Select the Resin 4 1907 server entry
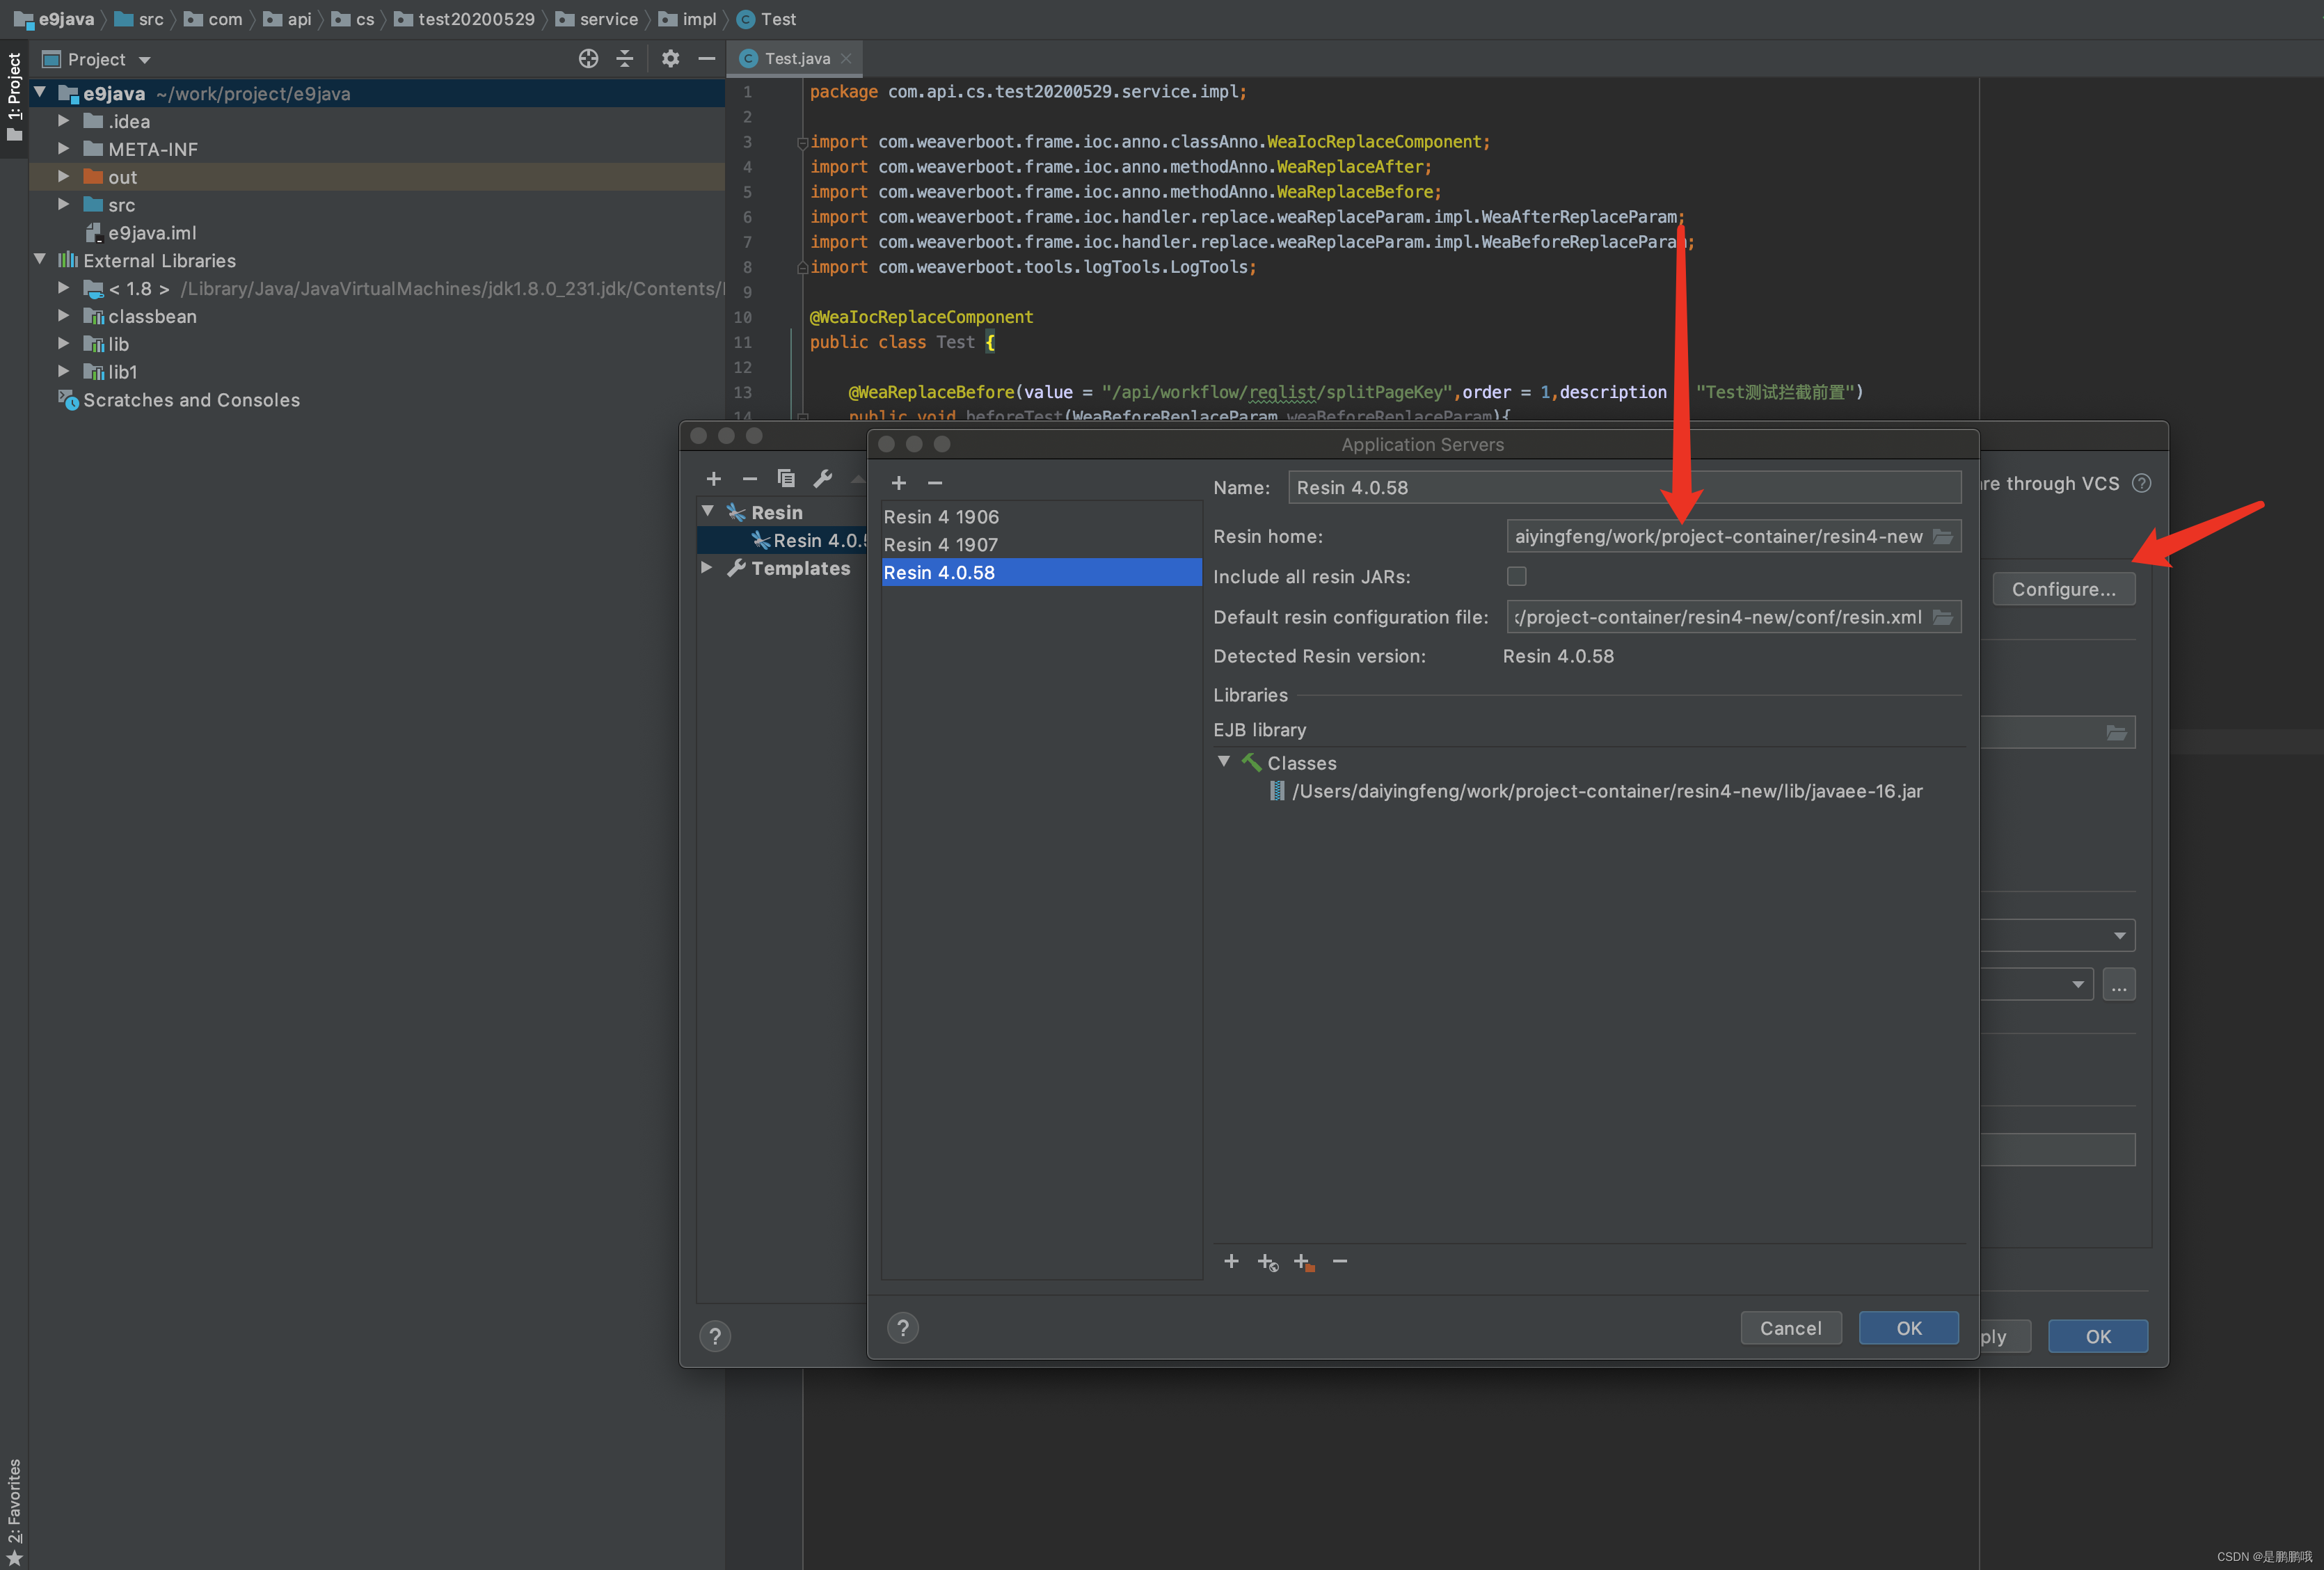This screenshot has width=2324, height=1570. (x=941, y=545)
